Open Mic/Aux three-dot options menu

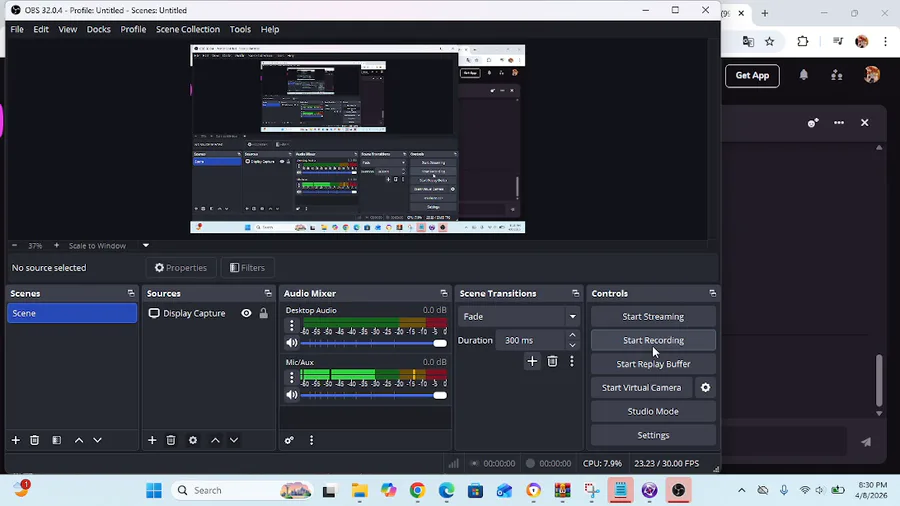tap(292, 377)
